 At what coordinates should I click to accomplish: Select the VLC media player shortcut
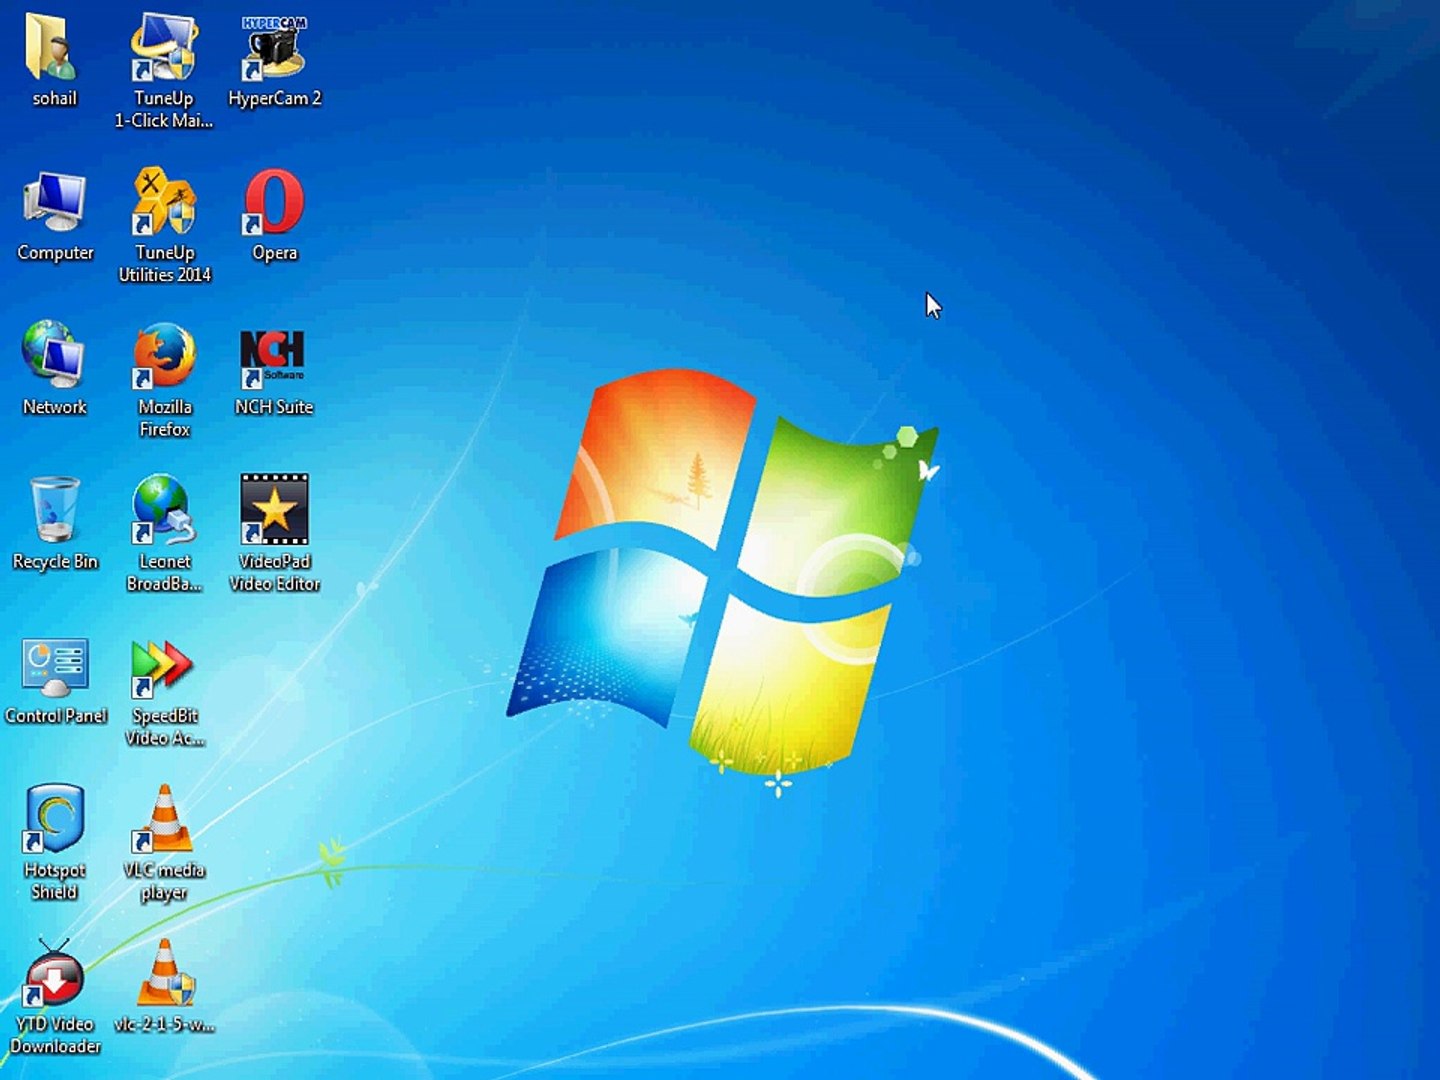(x=164, y=819)
